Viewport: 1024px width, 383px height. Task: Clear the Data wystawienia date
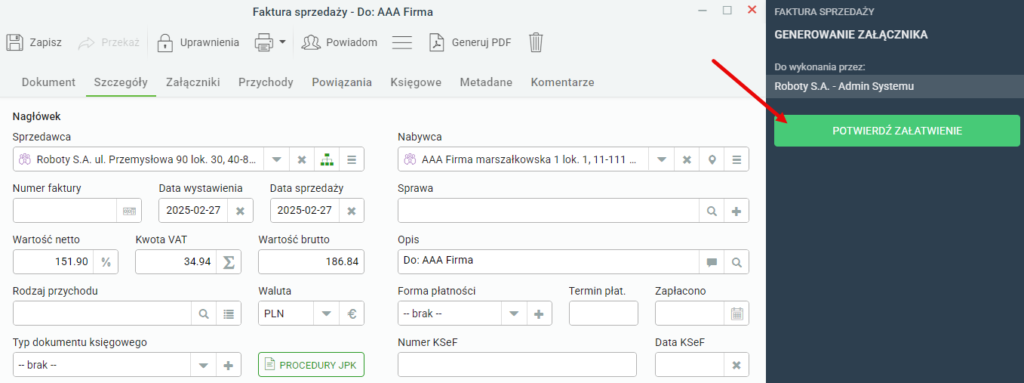point(240,210)
